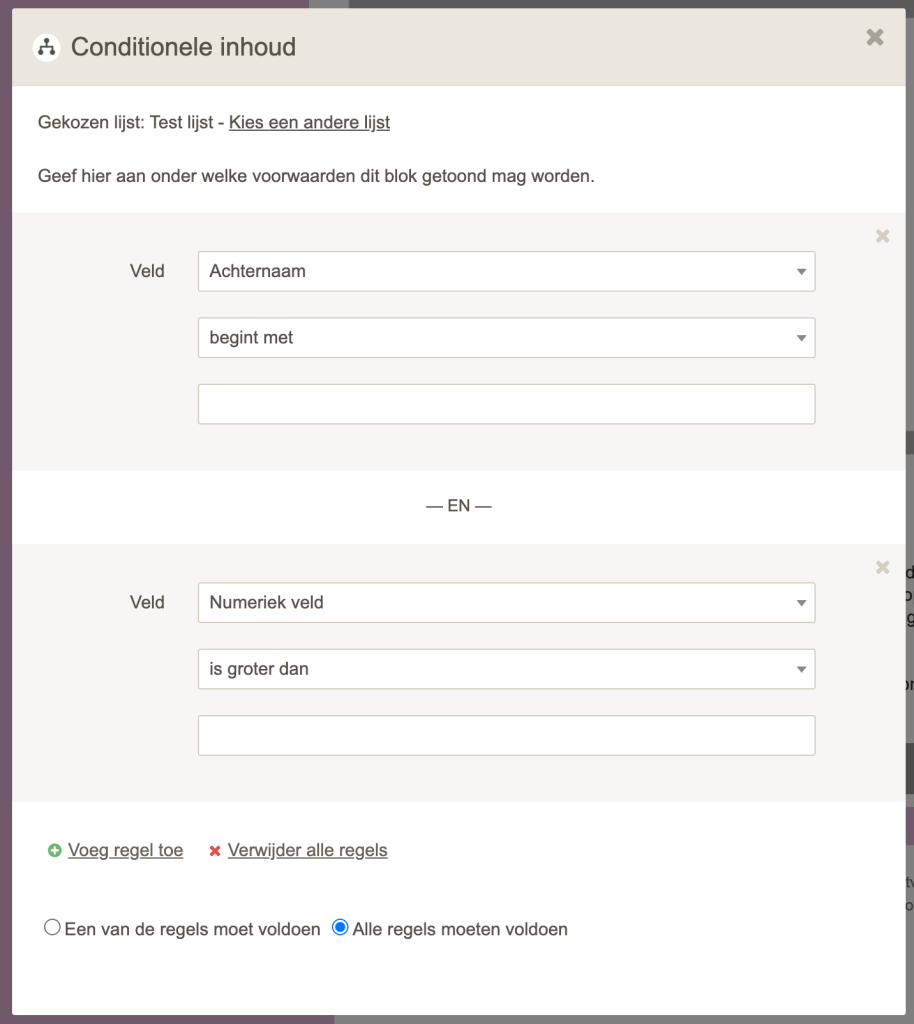Open the Achternaam field dropdown
914x1024 pixels.
point(506,271)
